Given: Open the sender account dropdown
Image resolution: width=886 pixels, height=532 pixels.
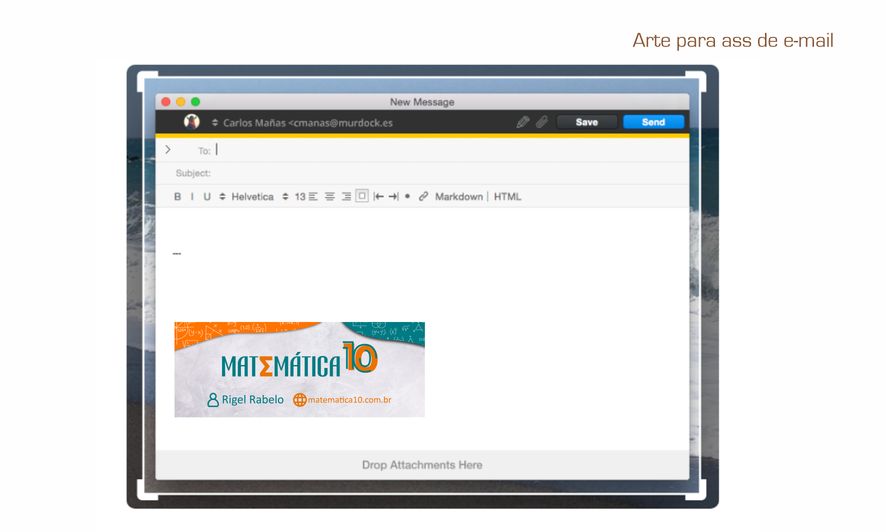Looking at the screenshot, I should tap(214, 122).
